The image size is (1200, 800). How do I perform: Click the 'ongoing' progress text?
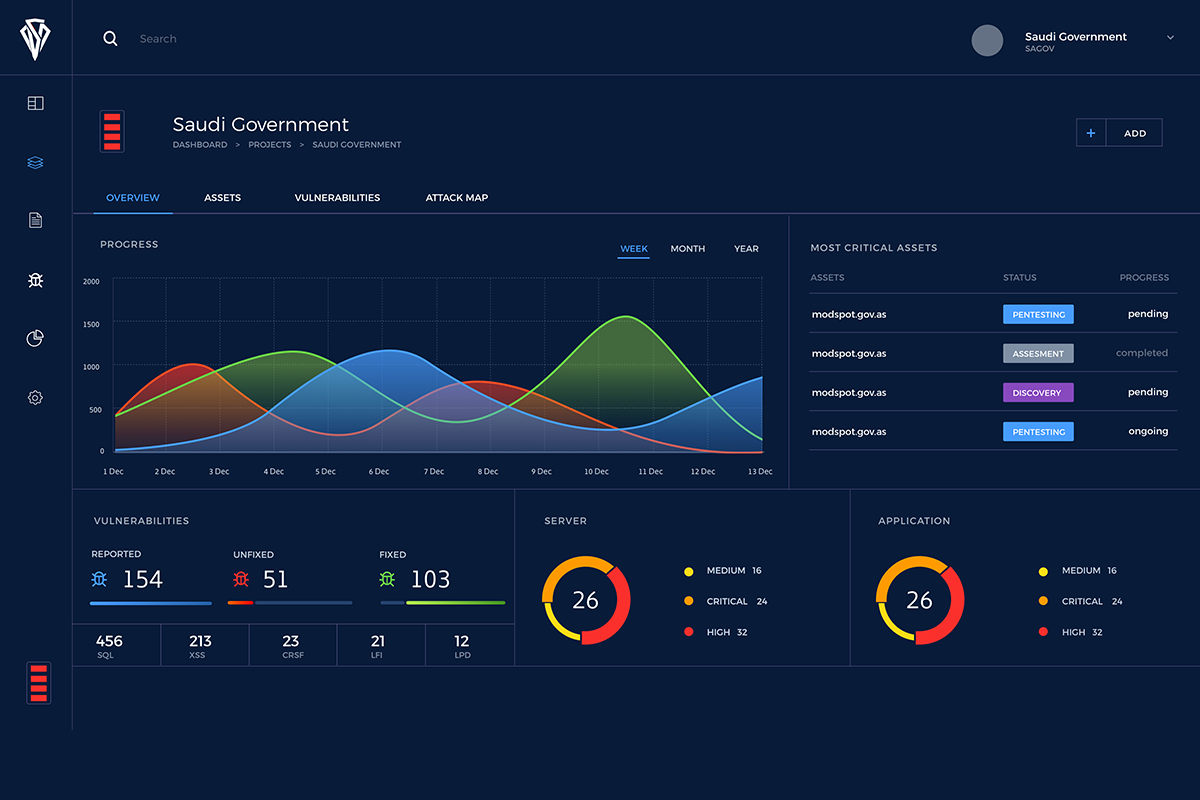1148,432
